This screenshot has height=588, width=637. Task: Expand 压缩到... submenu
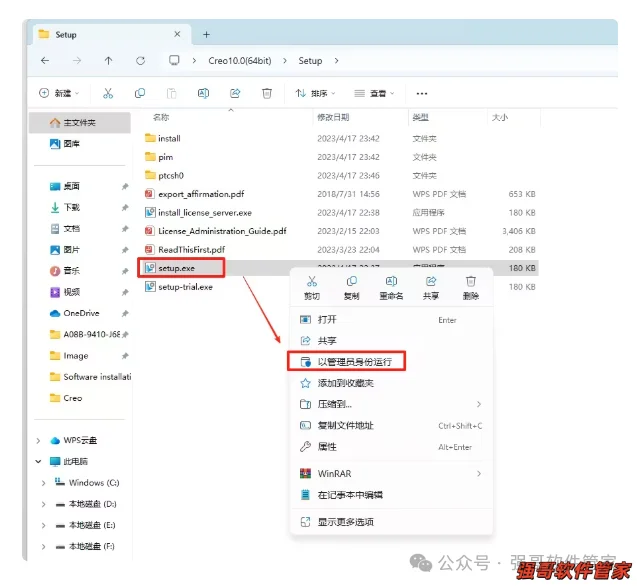pyautogui.click(x=391, y=404)
